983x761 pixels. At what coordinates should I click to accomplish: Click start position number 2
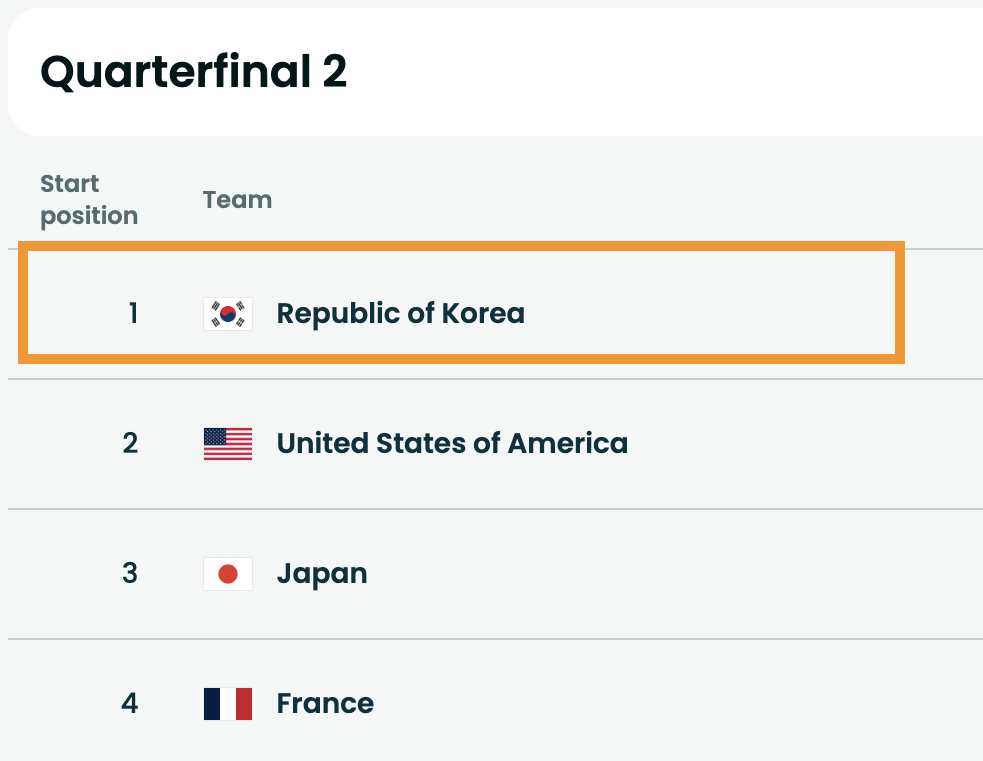(x=130, y=444)
